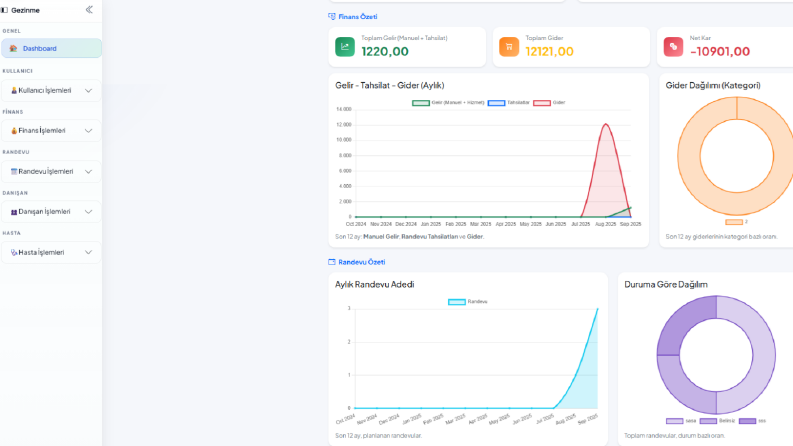Toggle Randevu legend in monthly chart
The image size is (793, 446).
pyautogui.click(x=468, y=302)
